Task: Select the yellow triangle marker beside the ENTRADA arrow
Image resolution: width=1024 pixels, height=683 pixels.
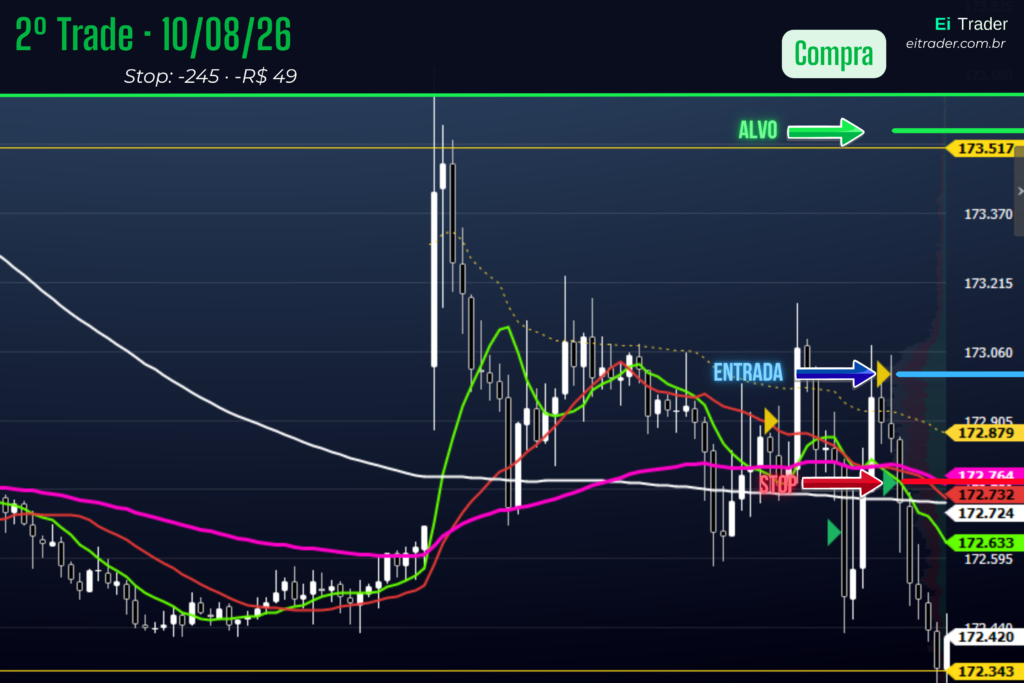Action: [883, 374]
